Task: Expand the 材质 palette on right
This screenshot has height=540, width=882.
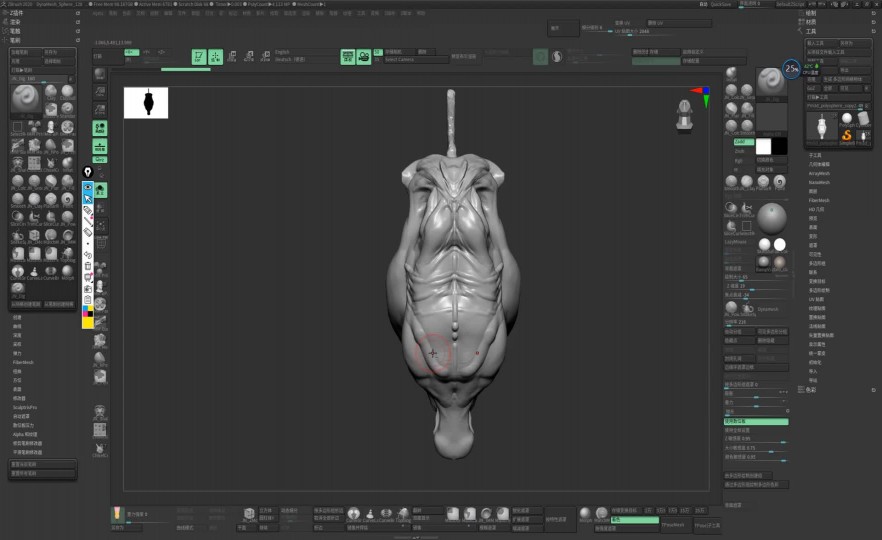Action: (811, 22)
